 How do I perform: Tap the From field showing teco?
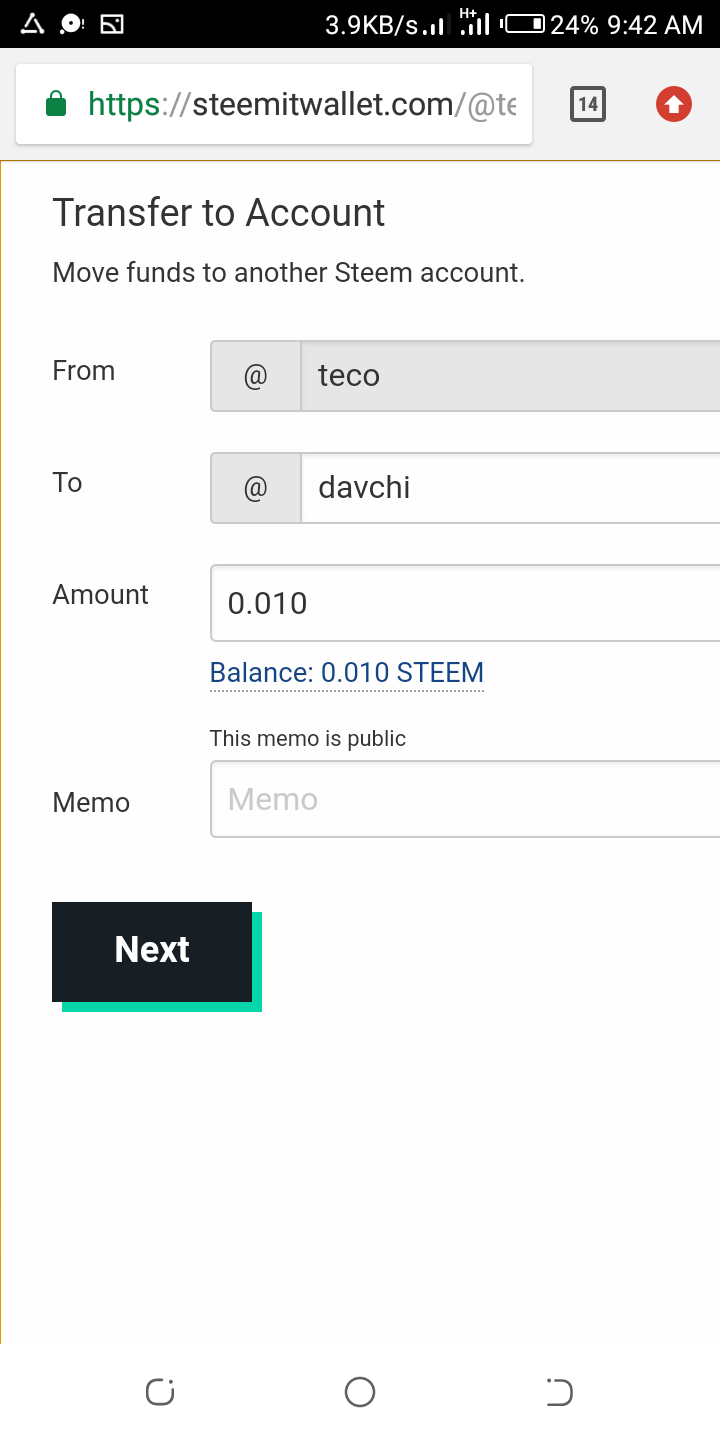[x=510, y=376]
